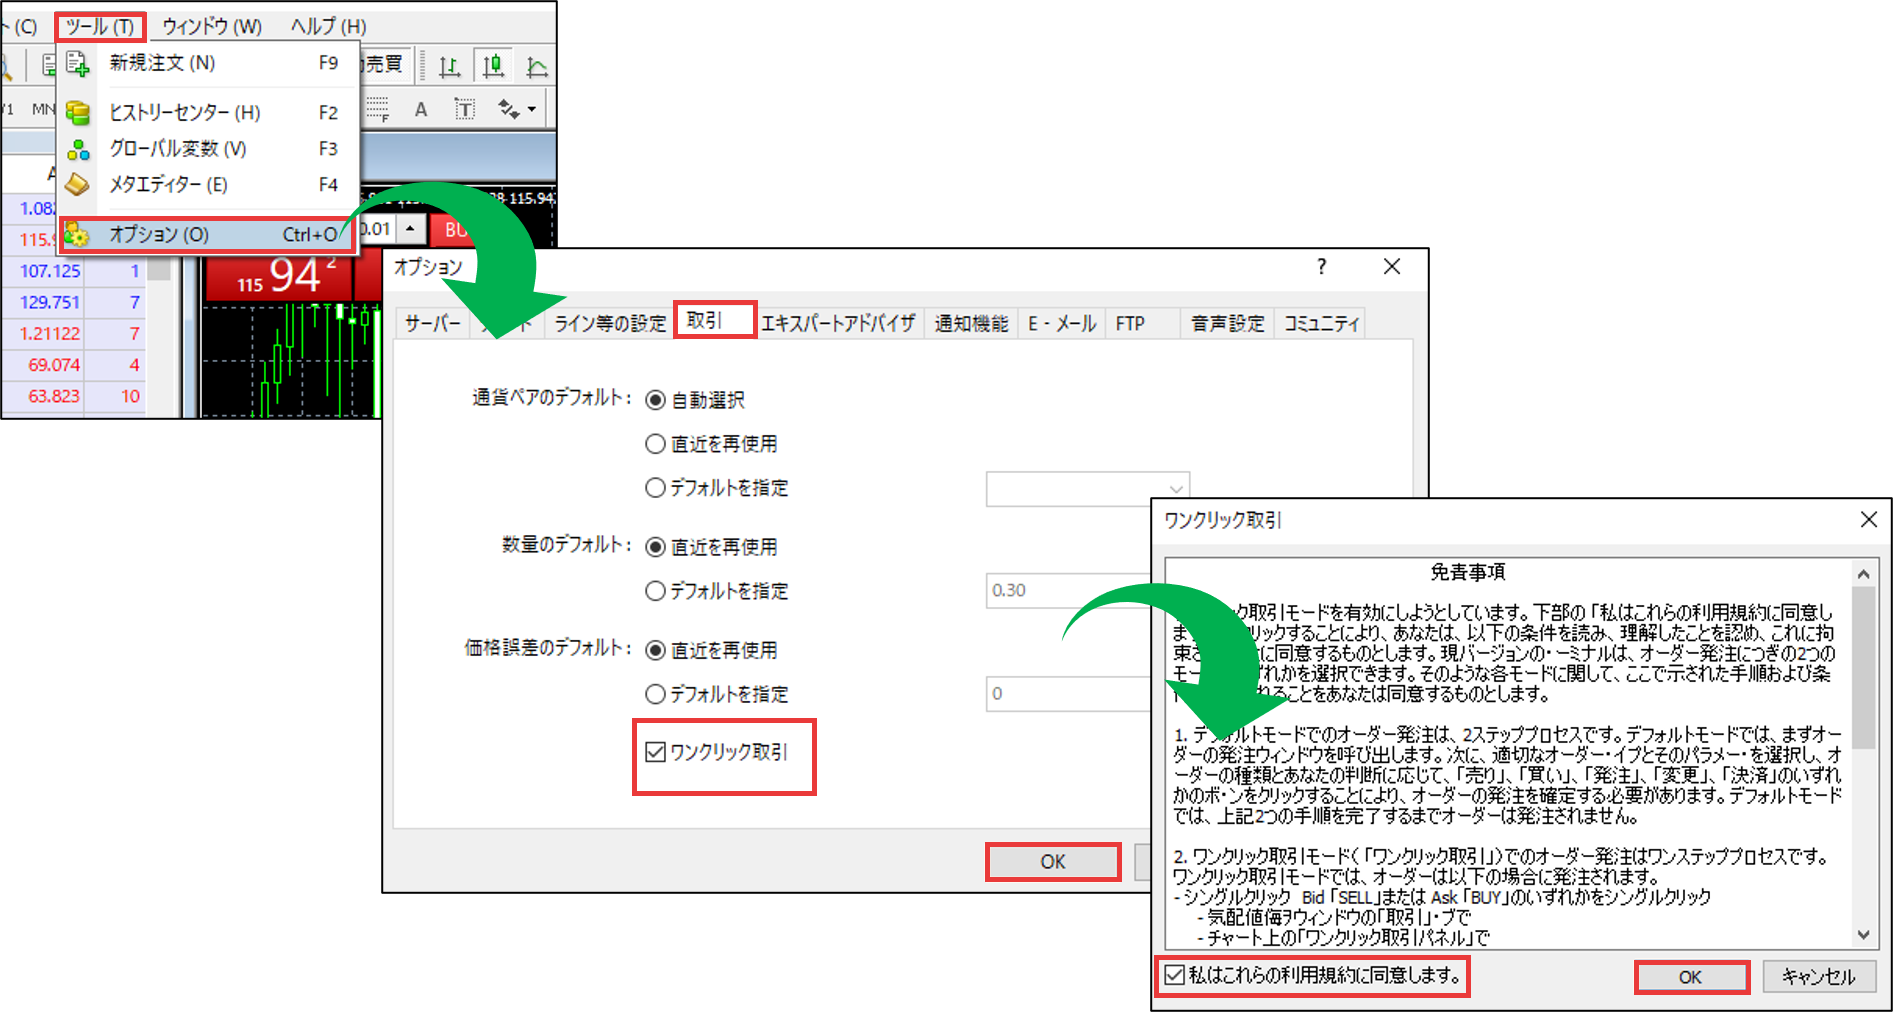The image size is (1893, 1012).
Task: Click the disclaimer scrollbar up arrow
Action: pos(1863,574)
